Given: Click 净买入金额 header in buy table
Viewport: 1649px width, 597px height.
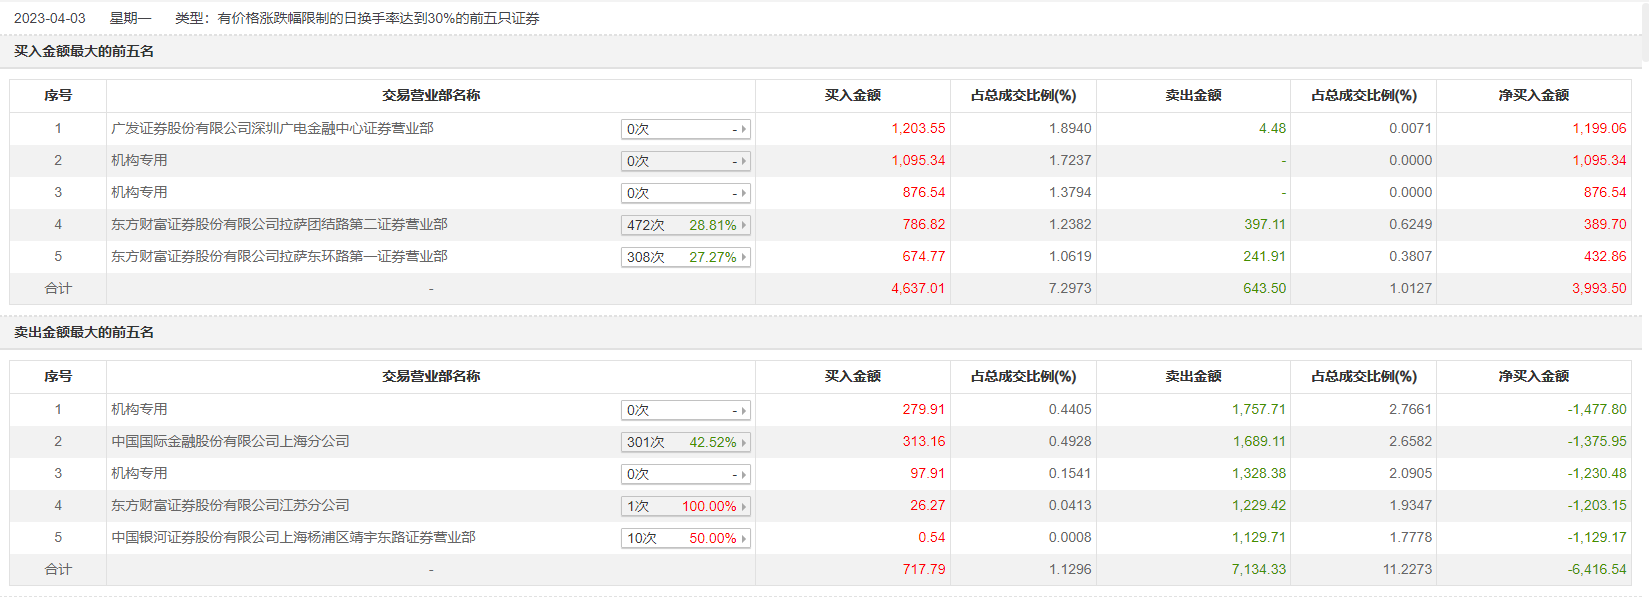Looking at the screenshot, I should click(x=1533, y=95).
